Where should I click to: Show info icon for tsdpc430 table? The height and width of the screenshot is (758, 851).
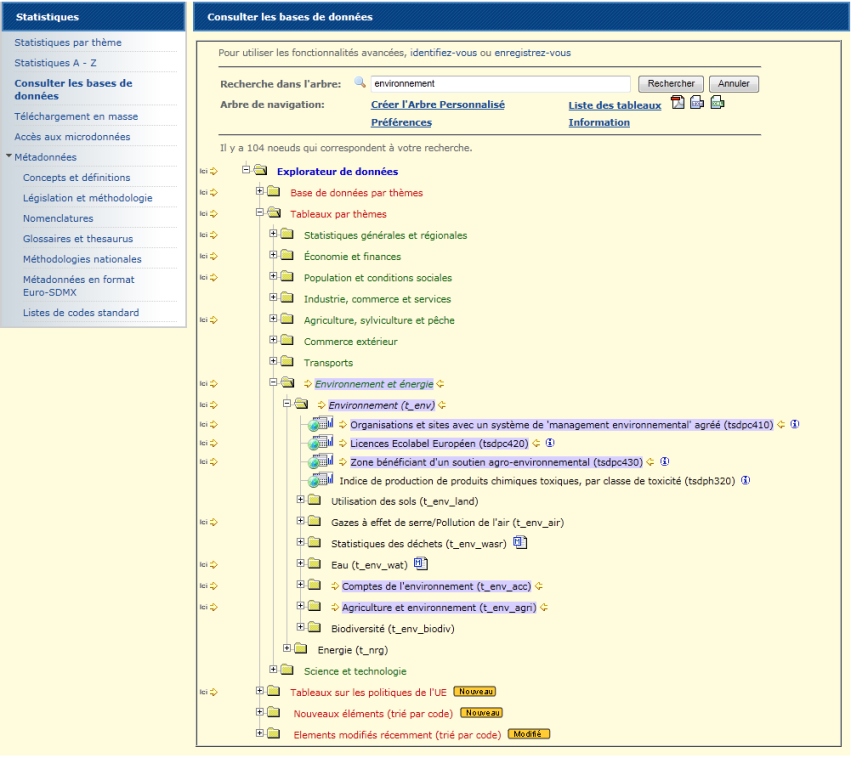664,462
